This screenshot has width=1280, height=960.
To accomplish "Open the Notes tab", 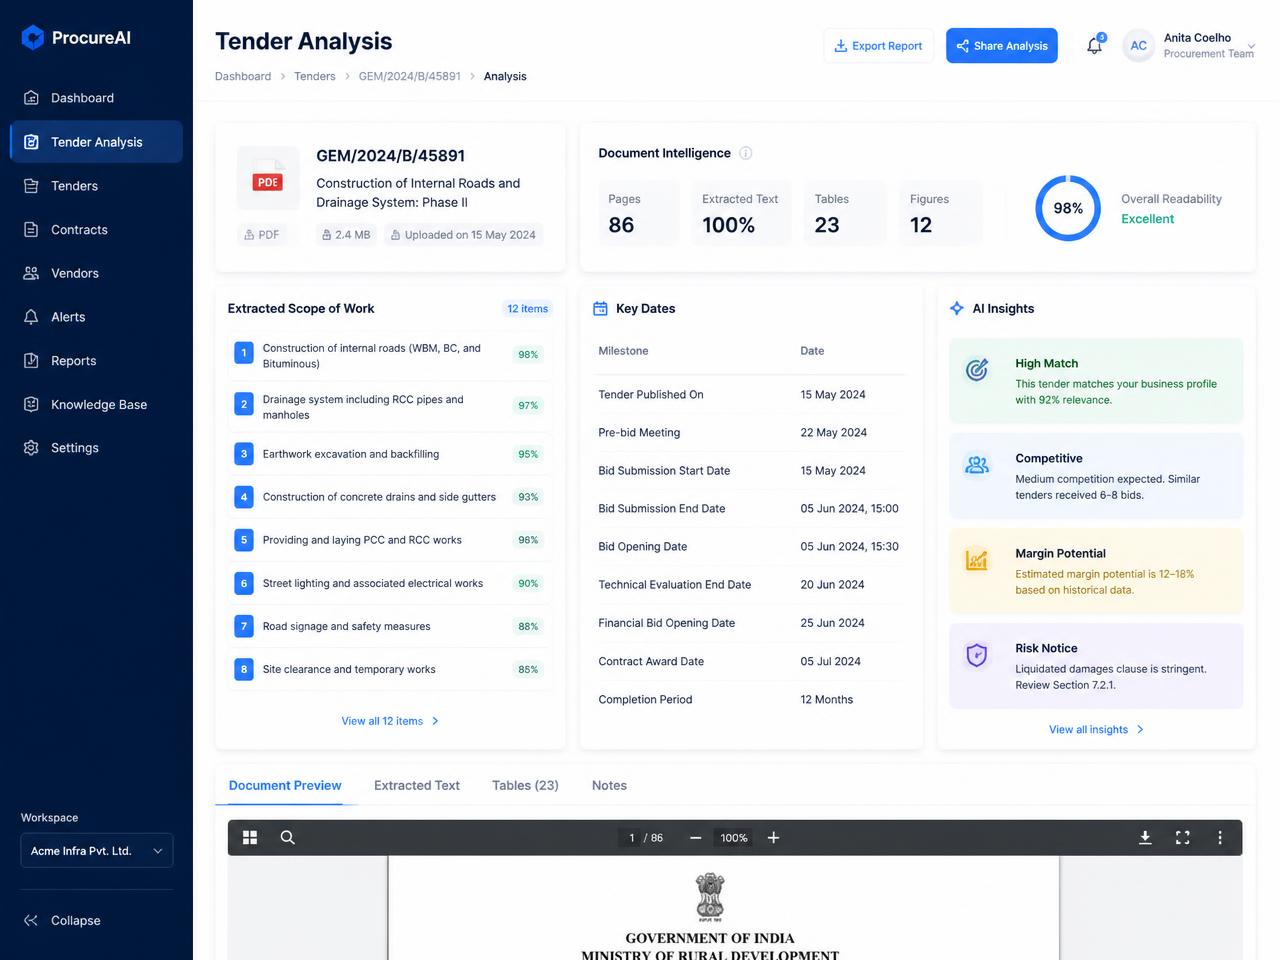I will pos(609,786).
